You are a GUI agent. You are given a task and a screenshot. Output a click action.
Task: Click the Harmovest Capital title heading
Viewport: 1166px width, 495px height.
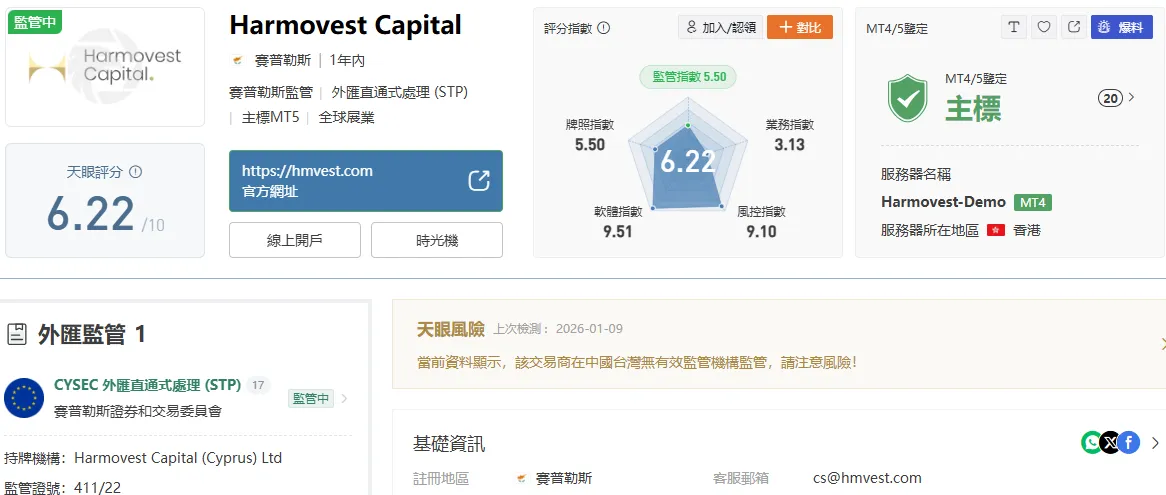(345, 25)
